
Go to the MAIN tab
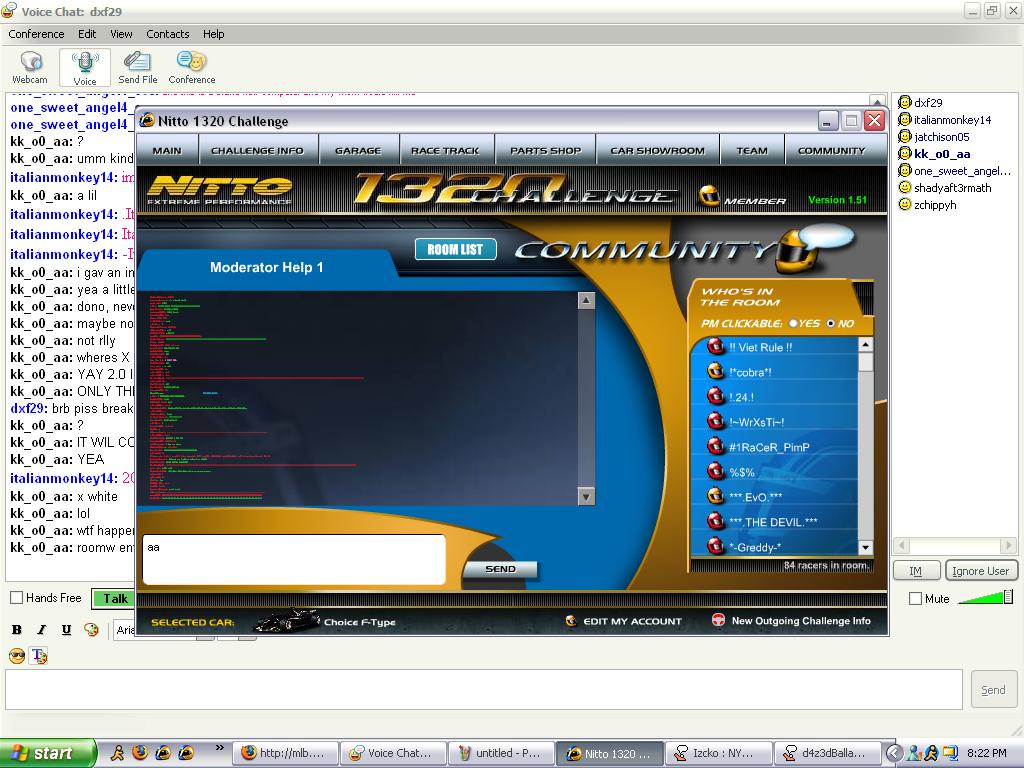point(167,150)
